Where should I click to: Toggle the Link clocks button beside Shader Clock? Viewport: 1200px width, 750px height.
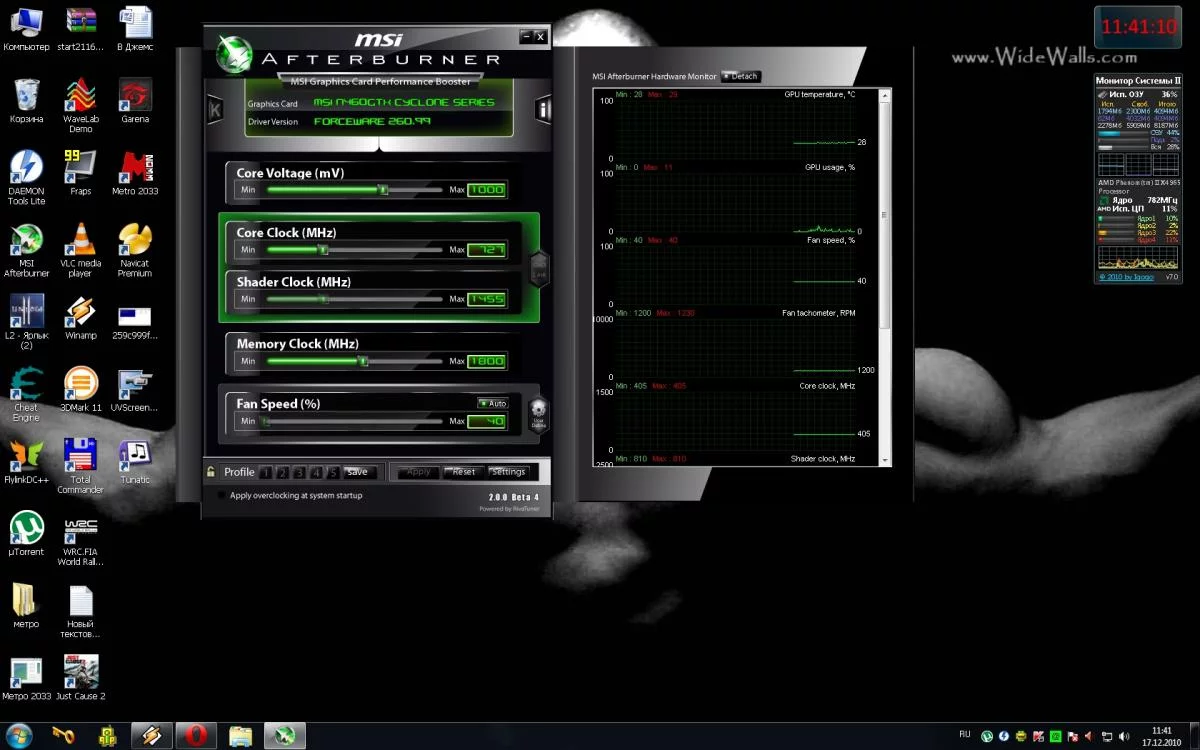tap(539, 269)
